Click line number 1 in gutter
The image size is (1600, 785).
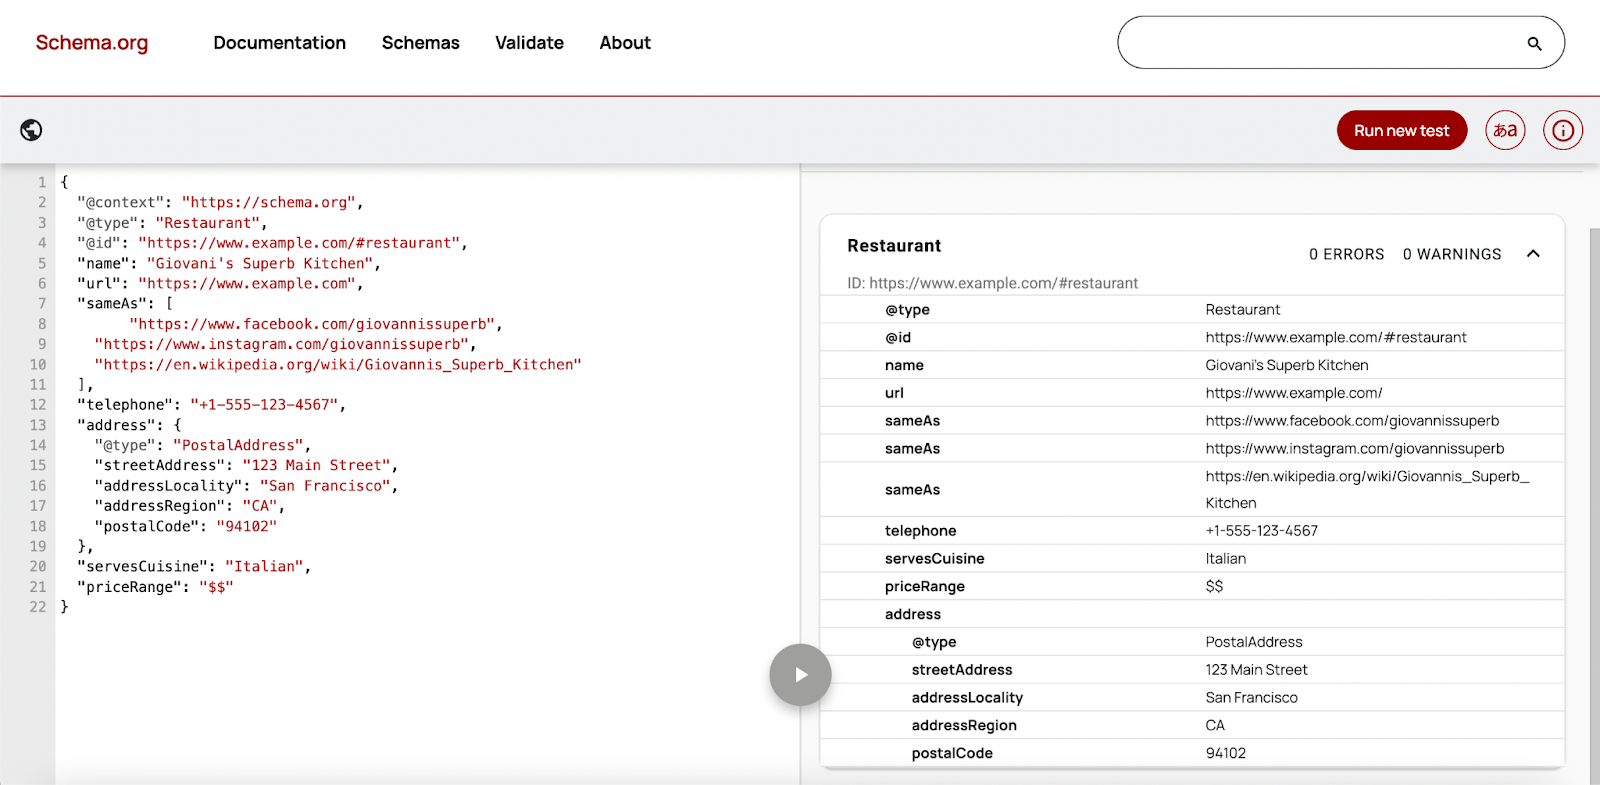42,183
